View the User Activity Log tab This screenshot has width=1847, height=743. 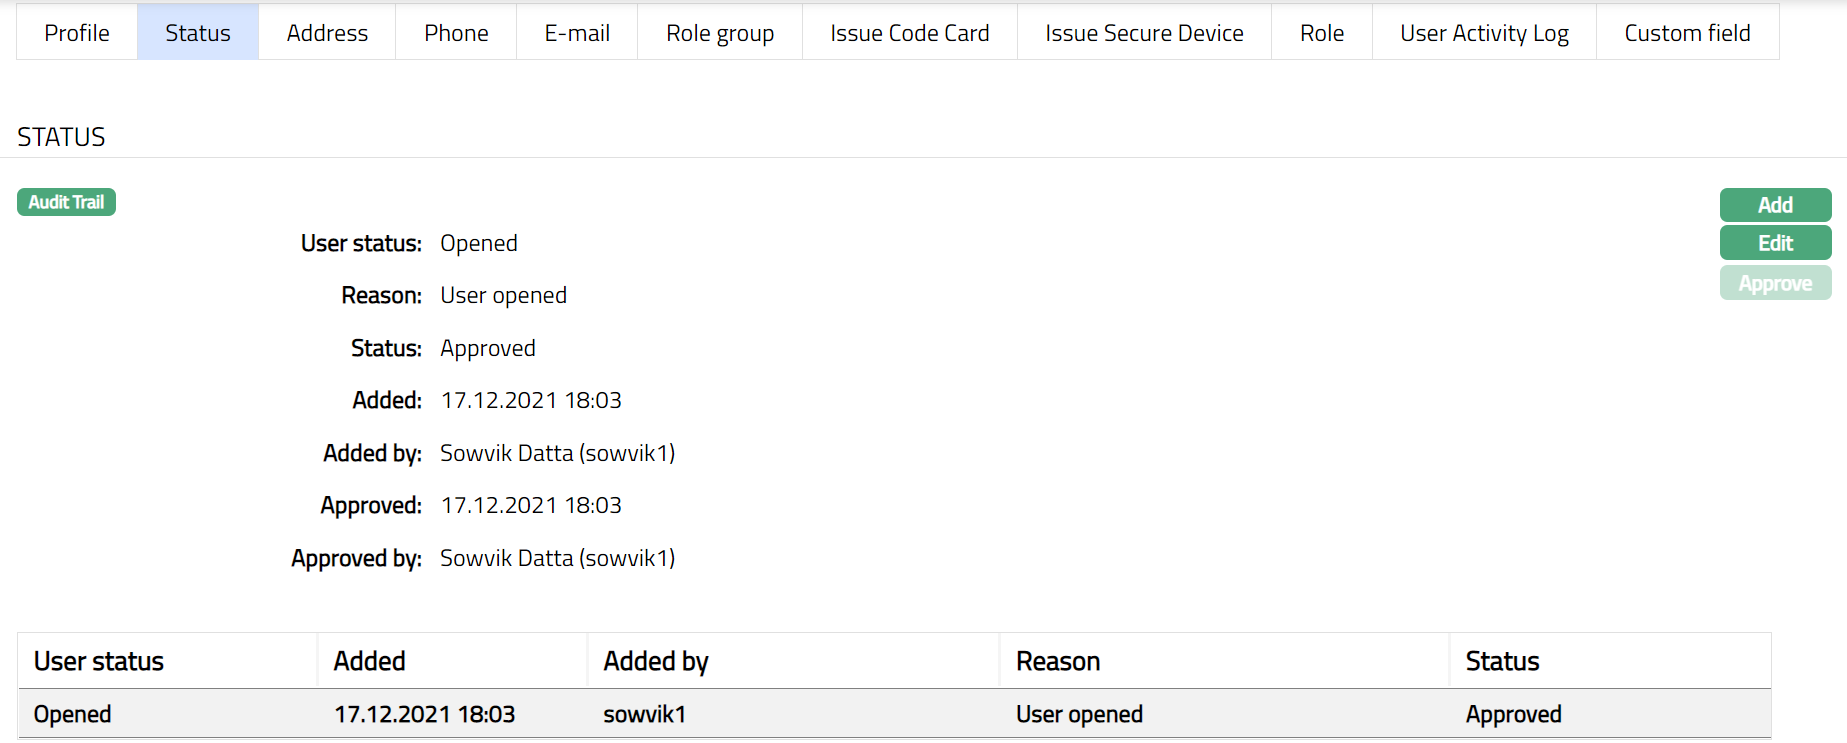click(1484, 33)
